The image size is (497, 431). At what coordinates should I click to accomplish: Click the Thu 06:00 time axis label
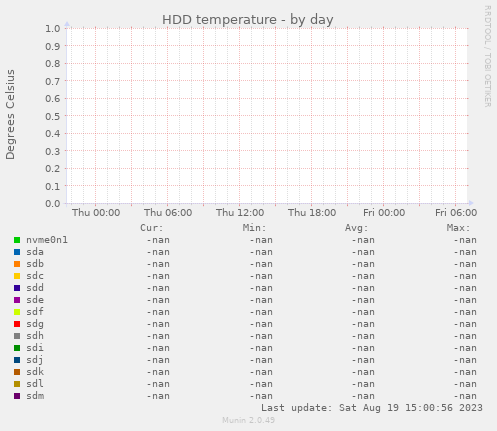coord(168,213)
